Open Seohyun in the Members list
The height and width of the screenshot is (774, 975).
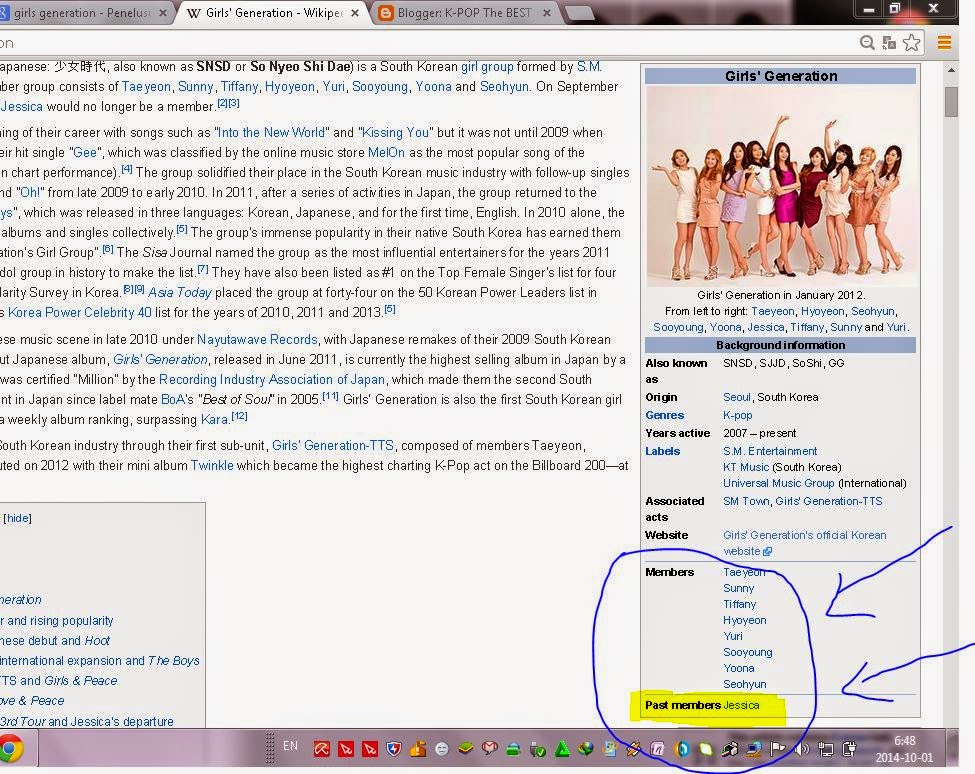coord(745,684)
